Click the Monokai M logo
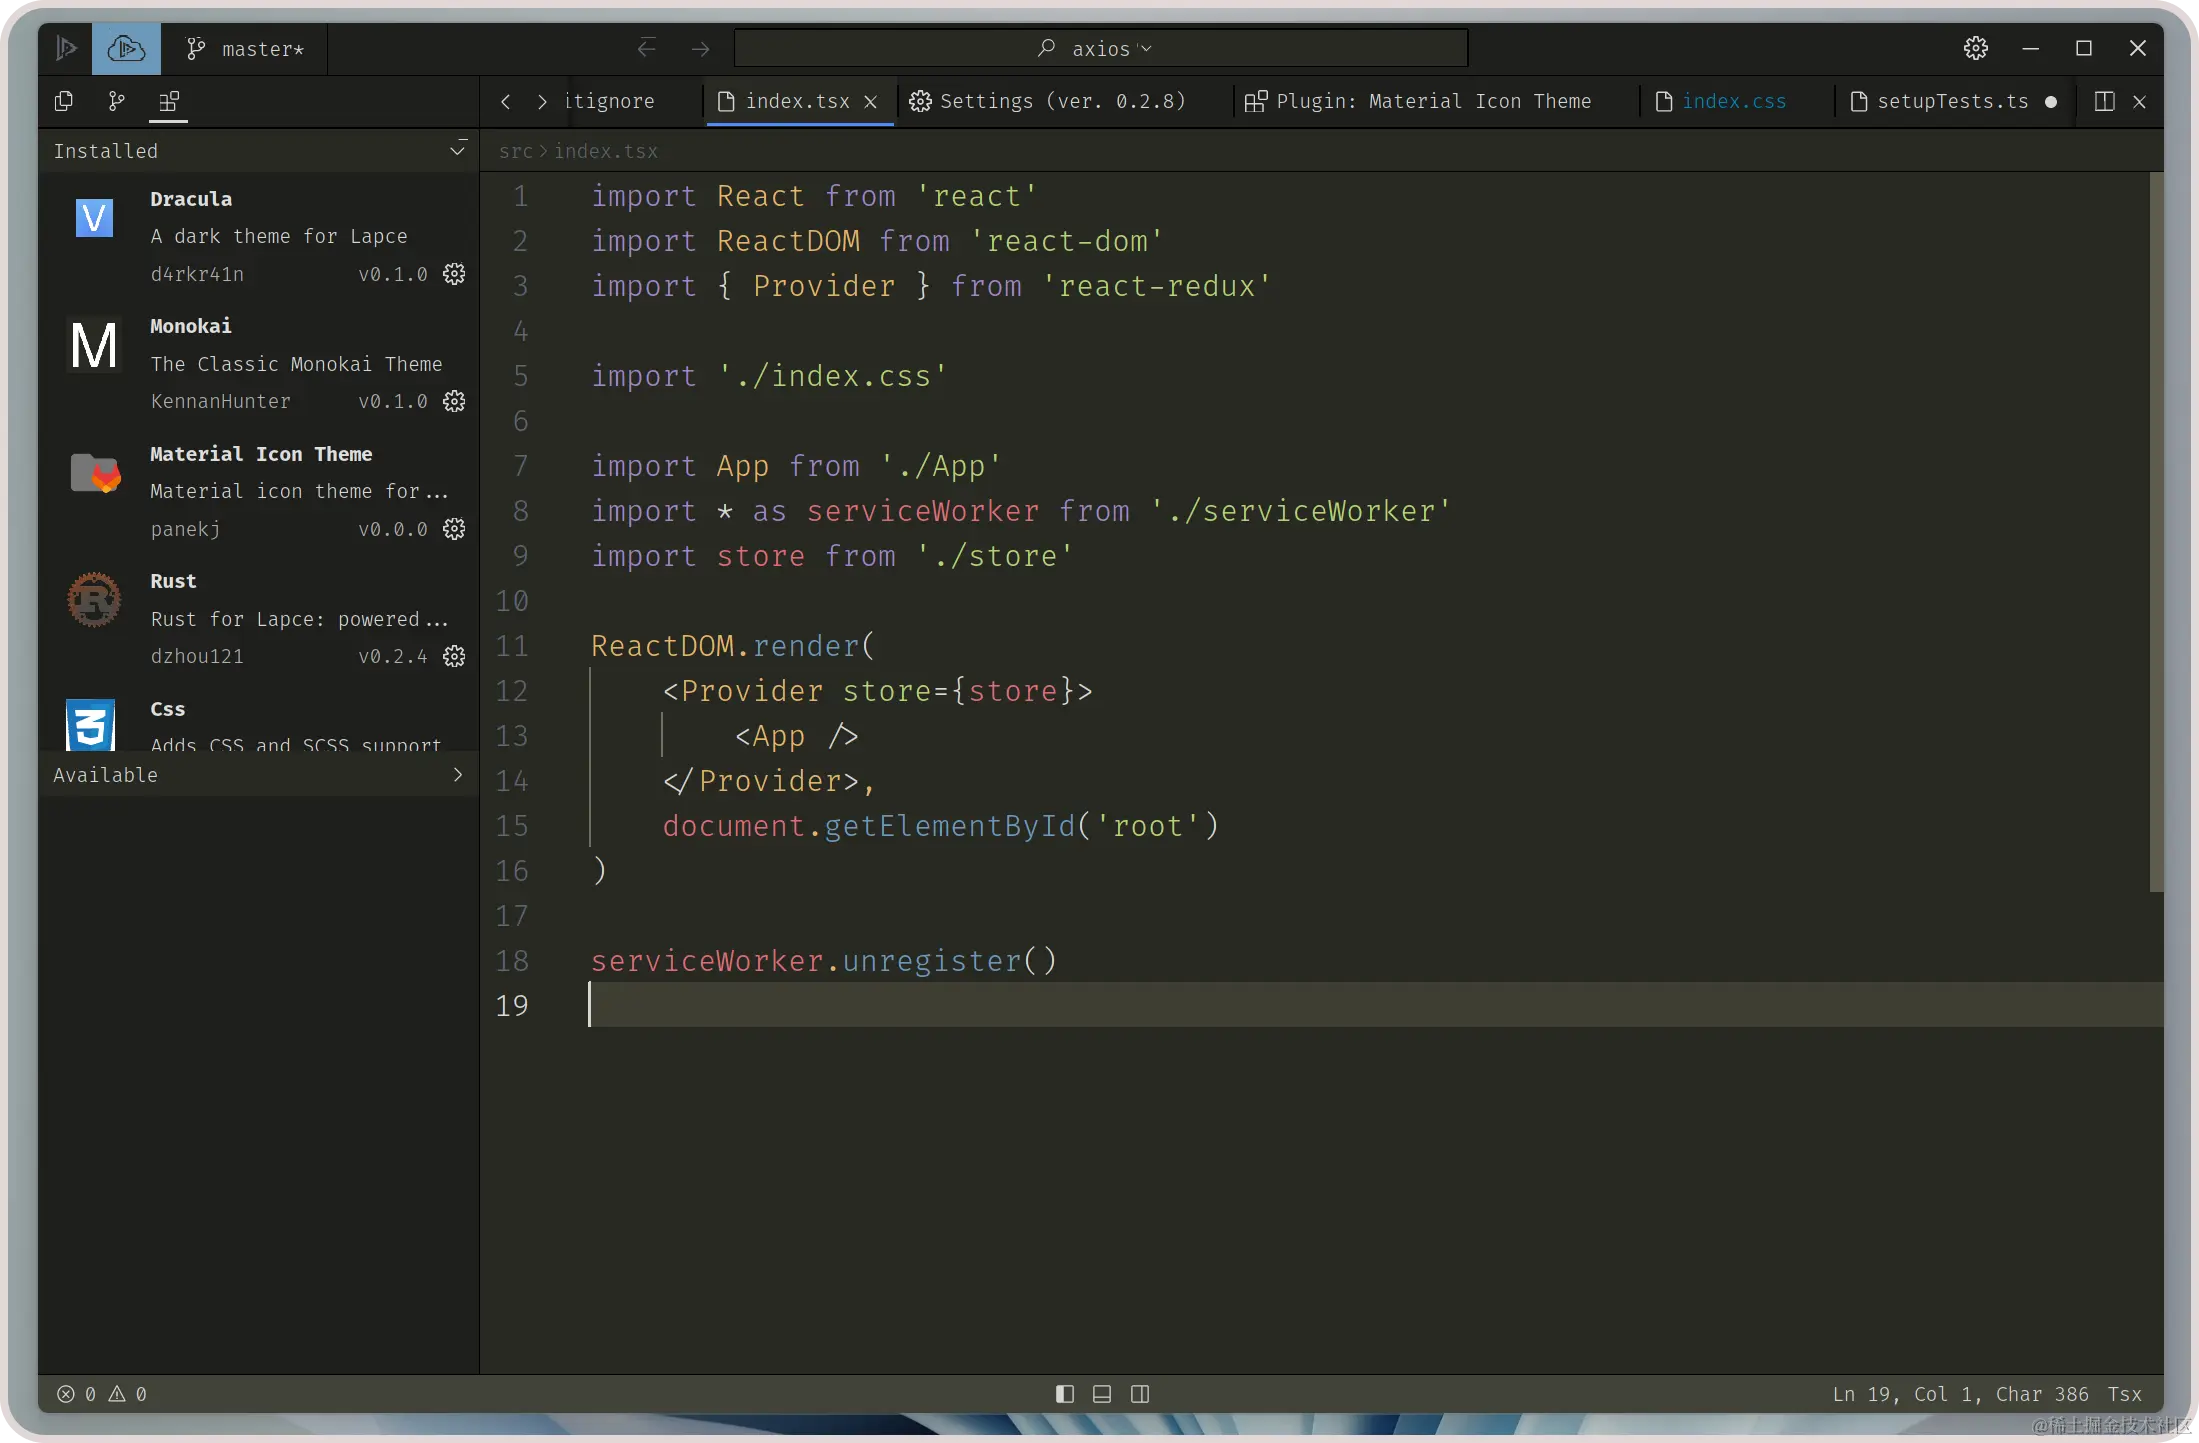The image size is (2199, 1443). (x=94, y=346)
